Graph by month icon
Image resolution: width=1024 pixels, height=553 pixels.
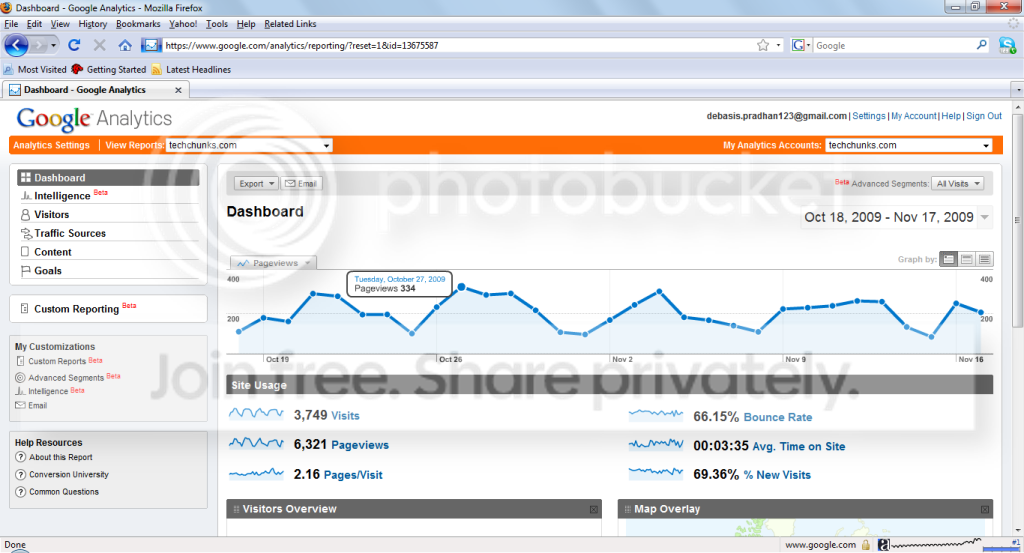coord(984,259)
